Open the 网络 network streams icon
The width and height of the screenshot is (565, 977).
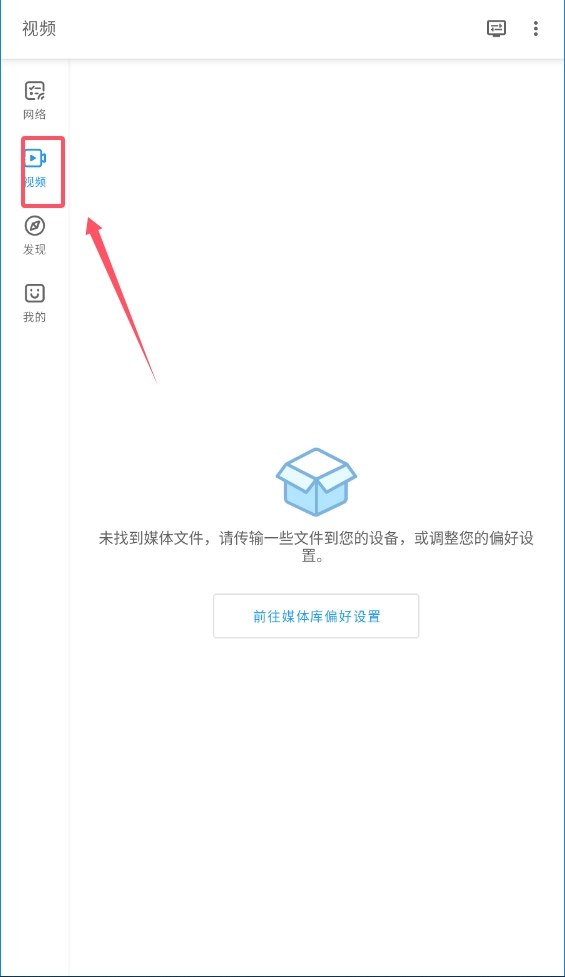point(35,91)
